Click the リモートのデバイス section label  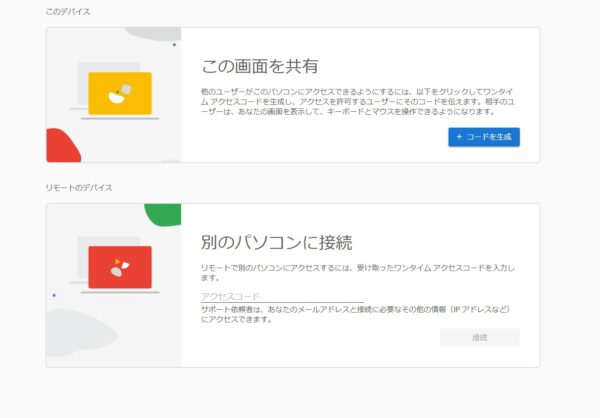pyautogui.click(x=79, y=188)
